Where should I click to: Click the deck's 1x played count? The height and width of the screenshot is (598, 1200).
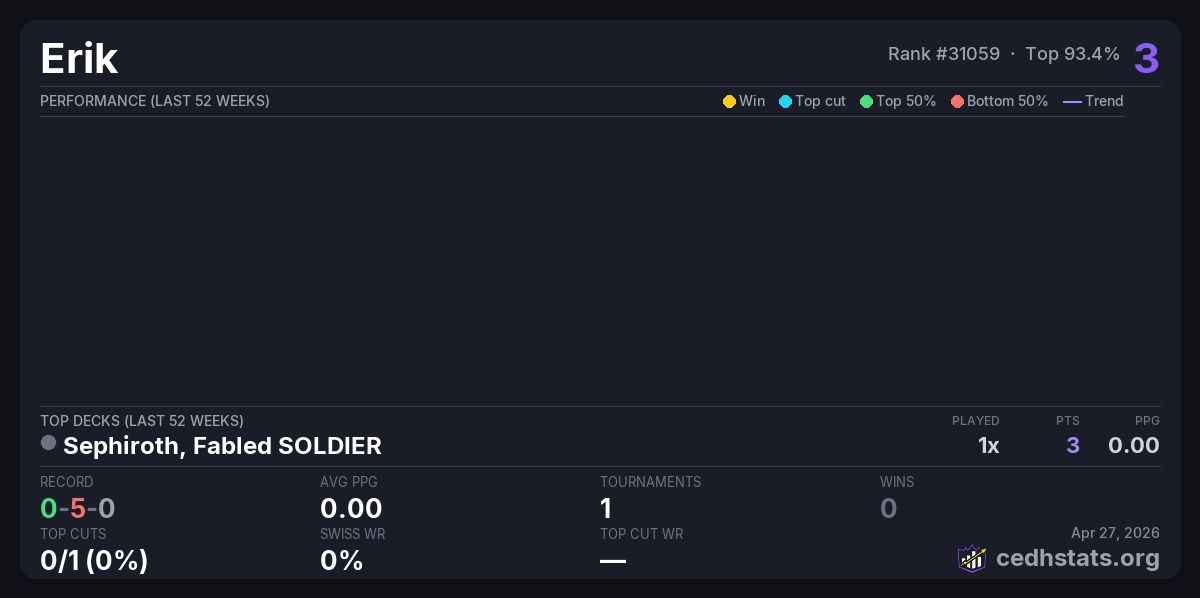(x=988, y=445)
